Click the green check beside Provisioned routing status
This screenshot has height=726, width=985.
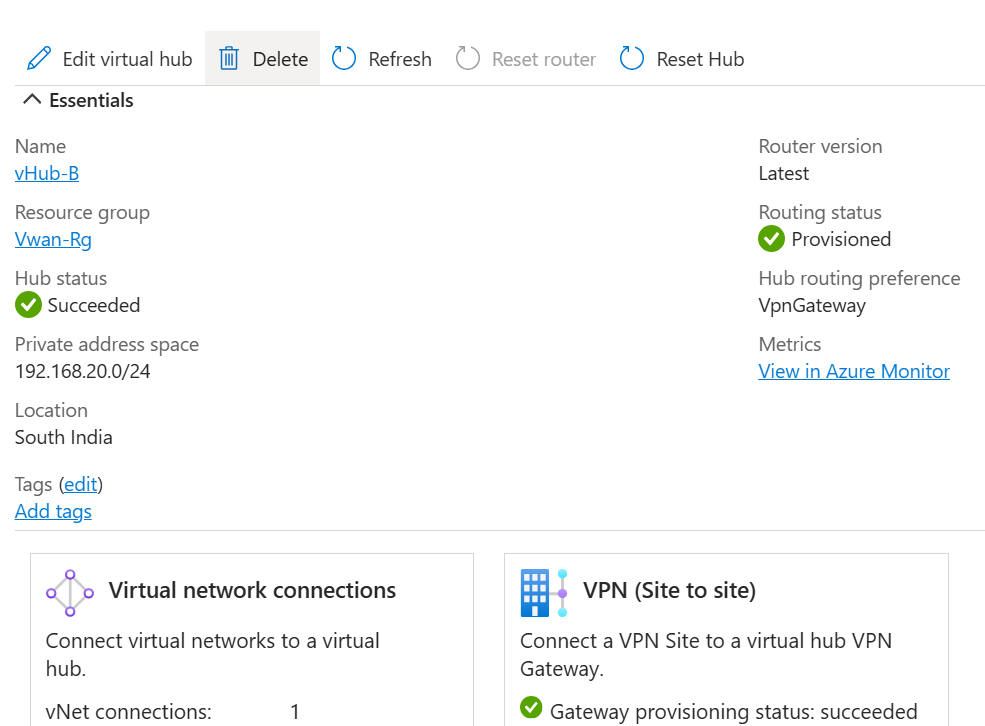[x=770, y=239]
